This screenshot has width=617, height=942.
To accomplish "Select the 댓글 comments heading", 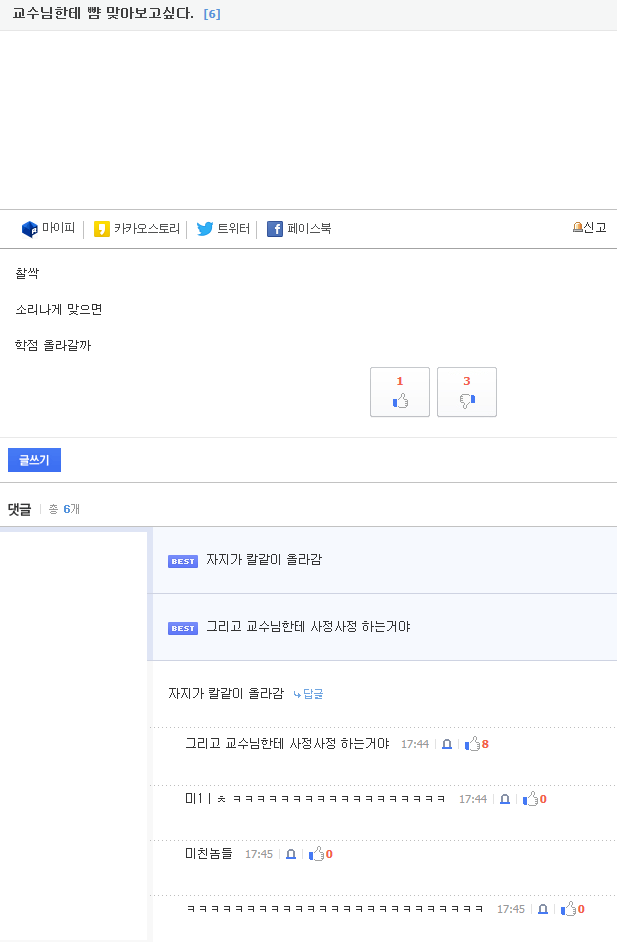I will pyautogui.click(x=20, y=509).
